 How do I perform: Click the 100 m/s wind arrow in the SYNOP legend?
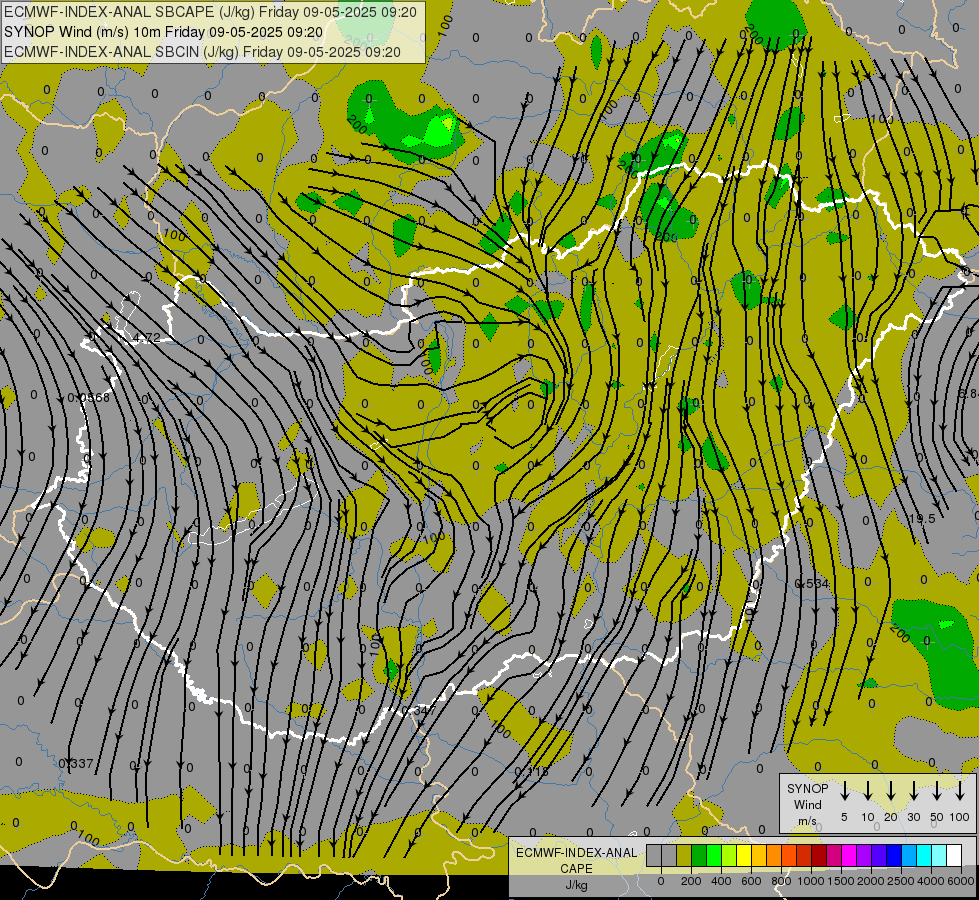tap(960, 791)
